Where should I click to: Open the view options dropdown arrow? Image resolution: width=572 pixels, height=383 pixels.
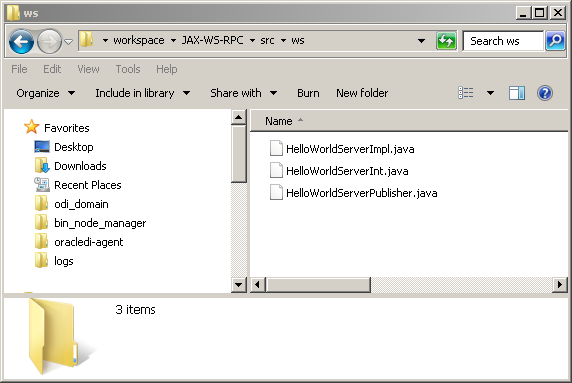[491, 93]
